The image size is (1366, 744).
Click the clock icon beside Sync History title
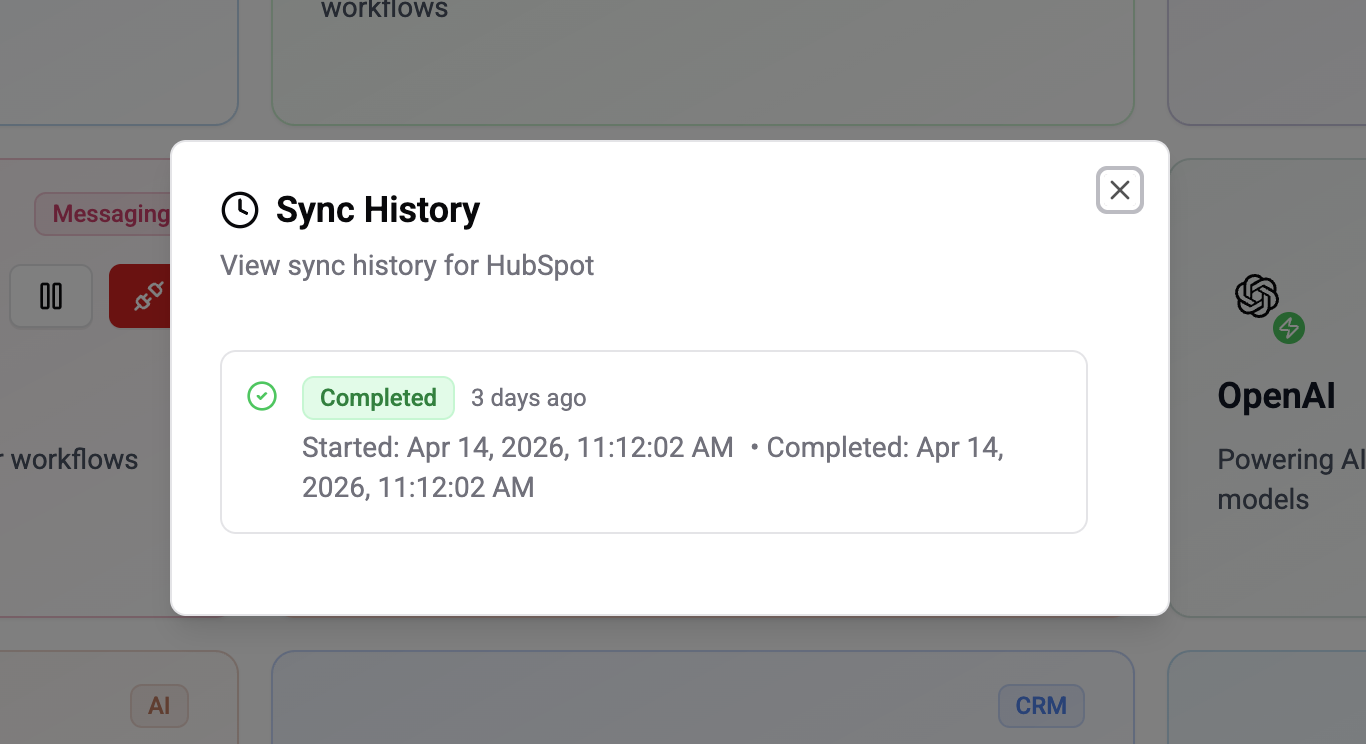click(x=238, y=210)
